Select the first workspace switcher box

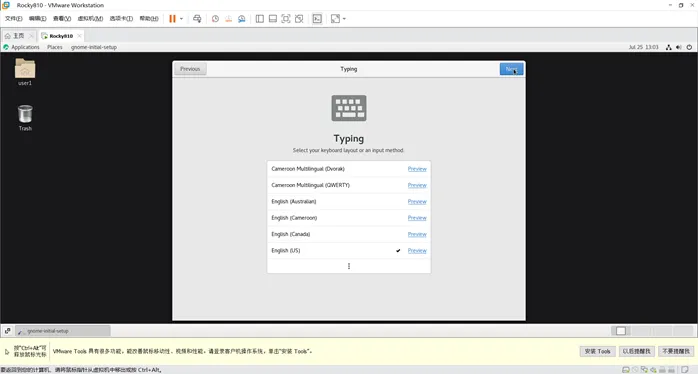click(x=621, y=331)
